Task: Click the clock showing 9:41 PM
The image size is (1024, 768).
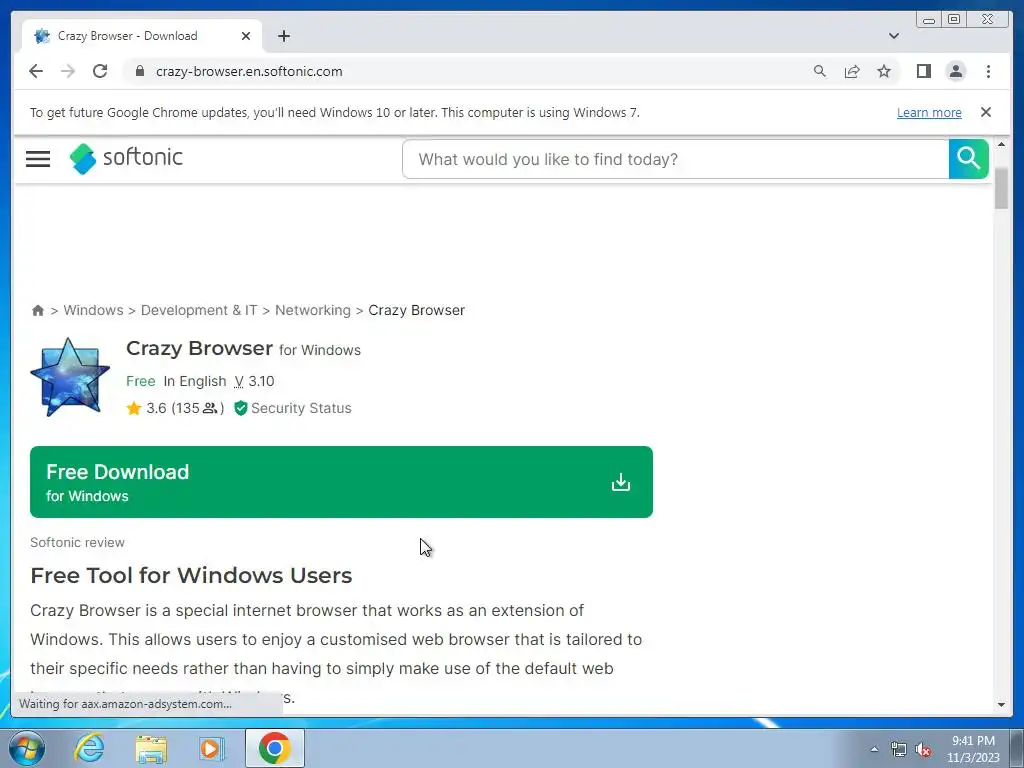Action: [x=973, y=741]
